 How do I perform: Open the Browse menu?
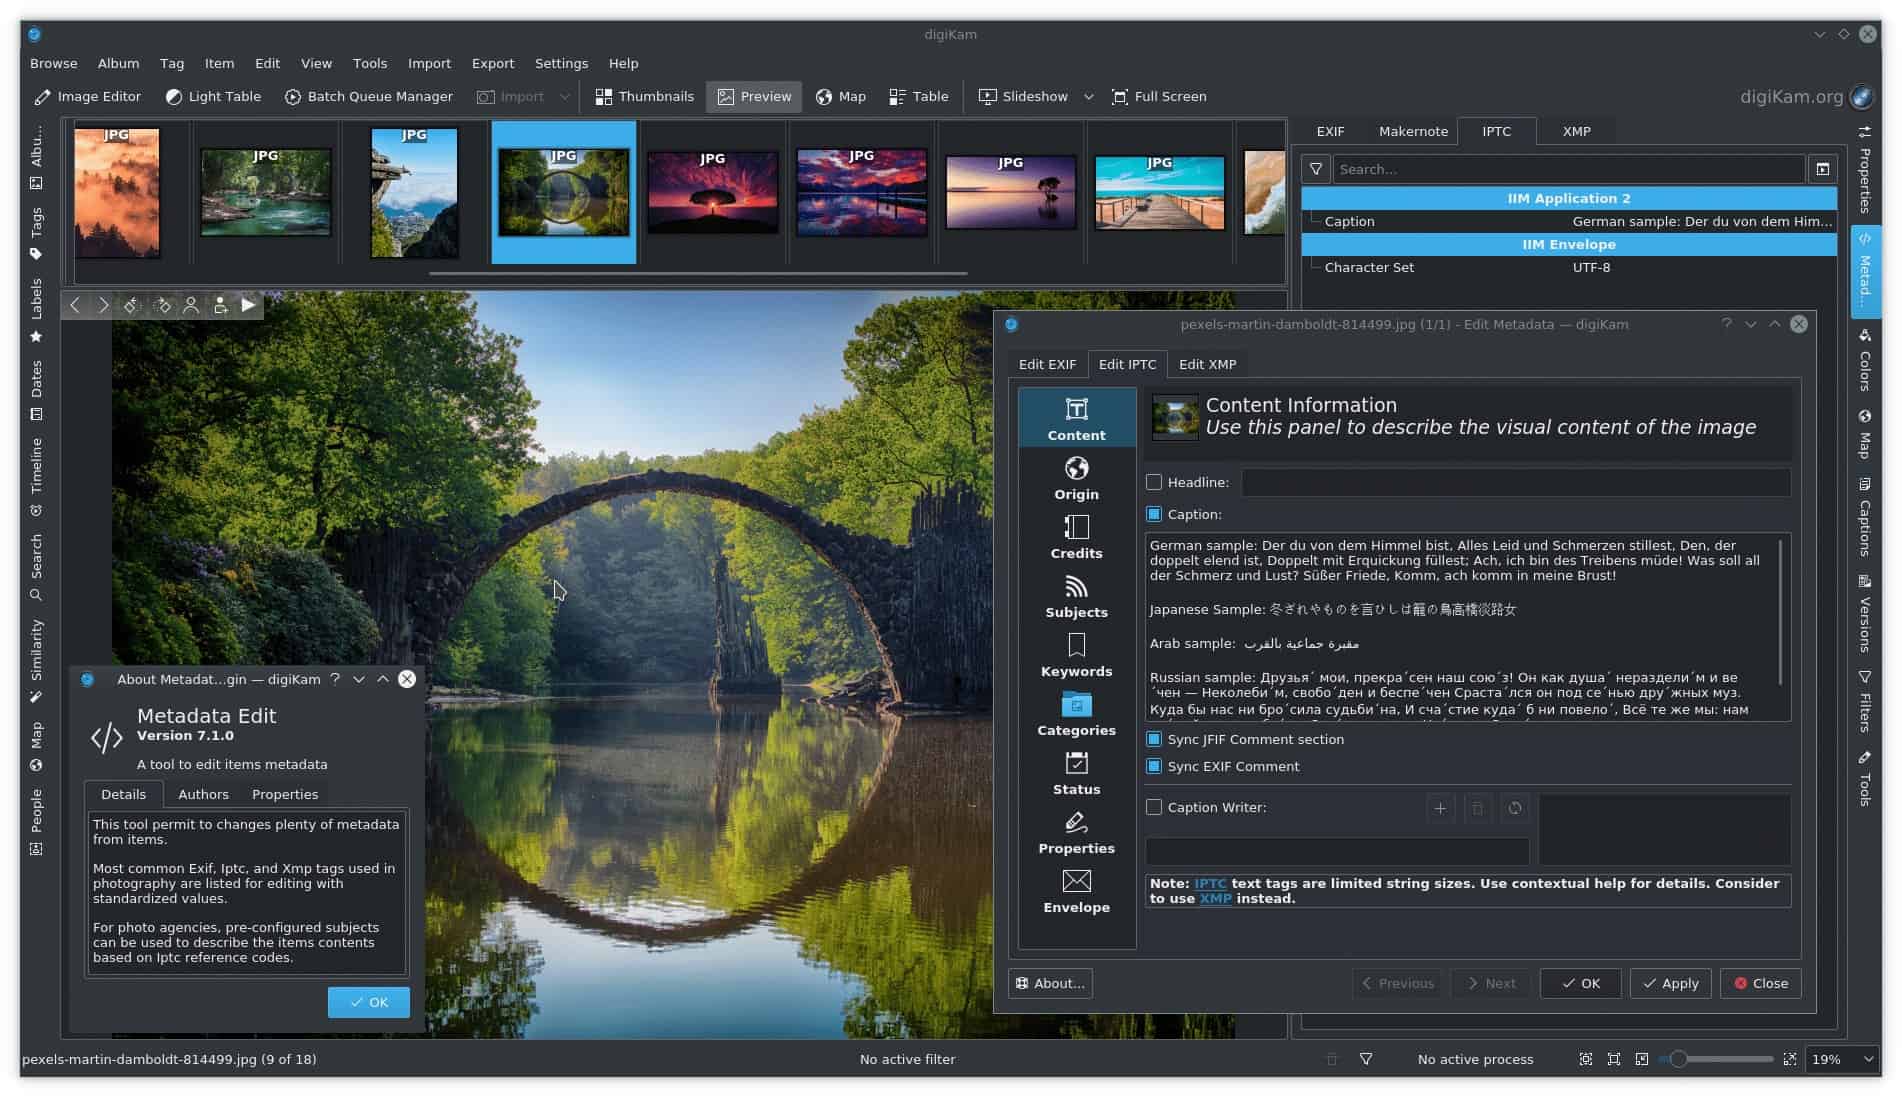coord(54,63)
